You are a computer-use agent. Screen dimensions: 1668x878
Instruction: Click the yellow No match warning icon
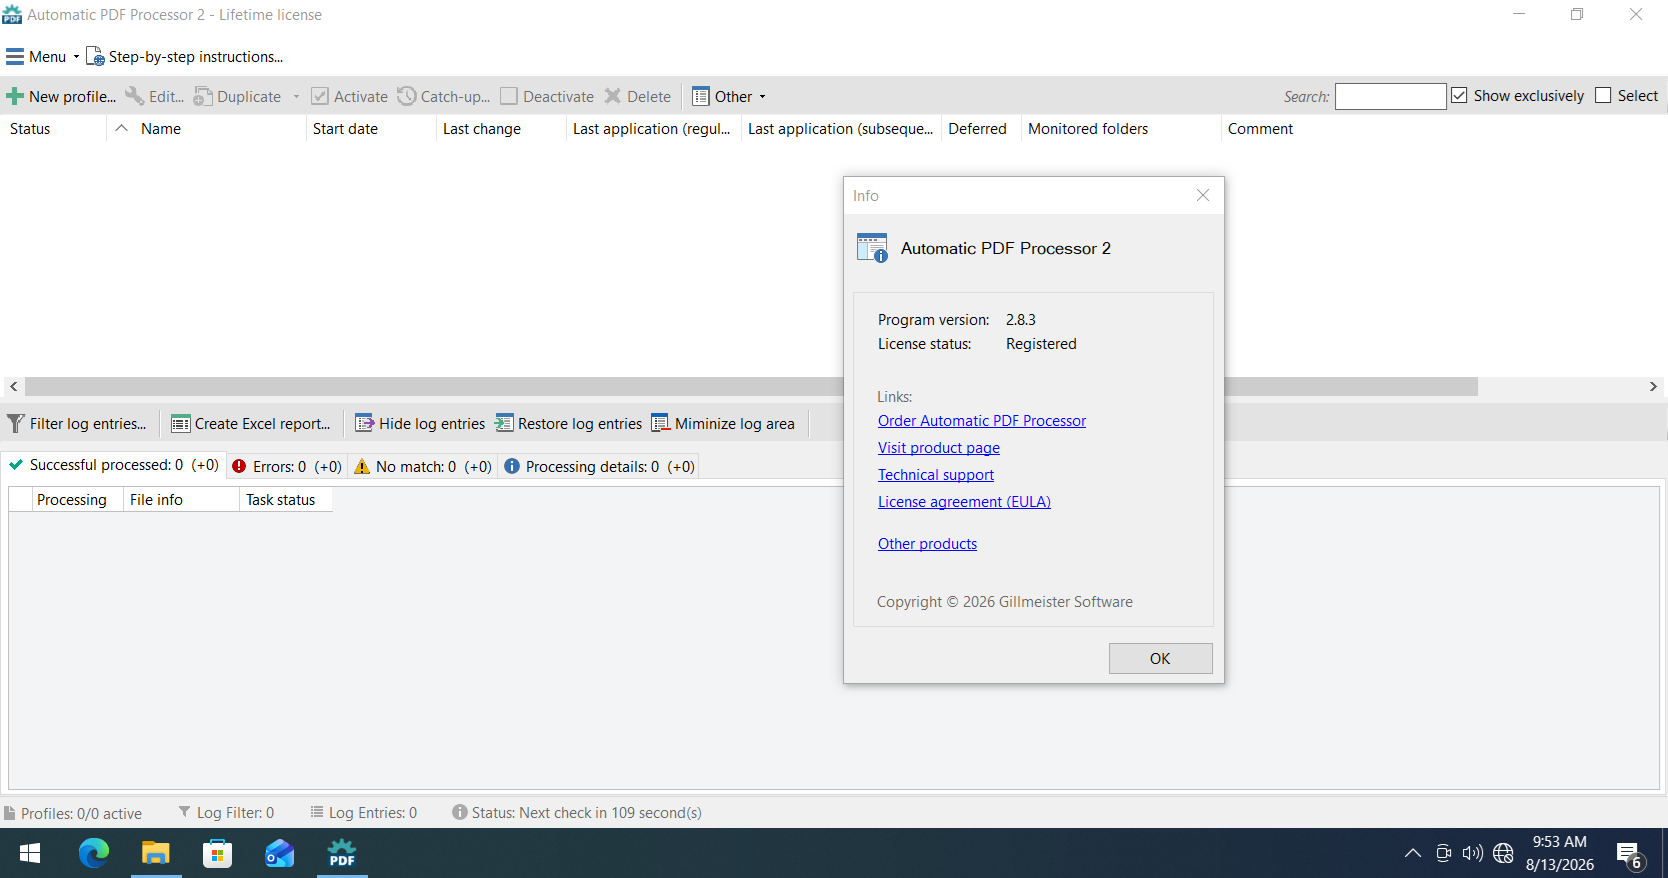click(x=362, y=466)
